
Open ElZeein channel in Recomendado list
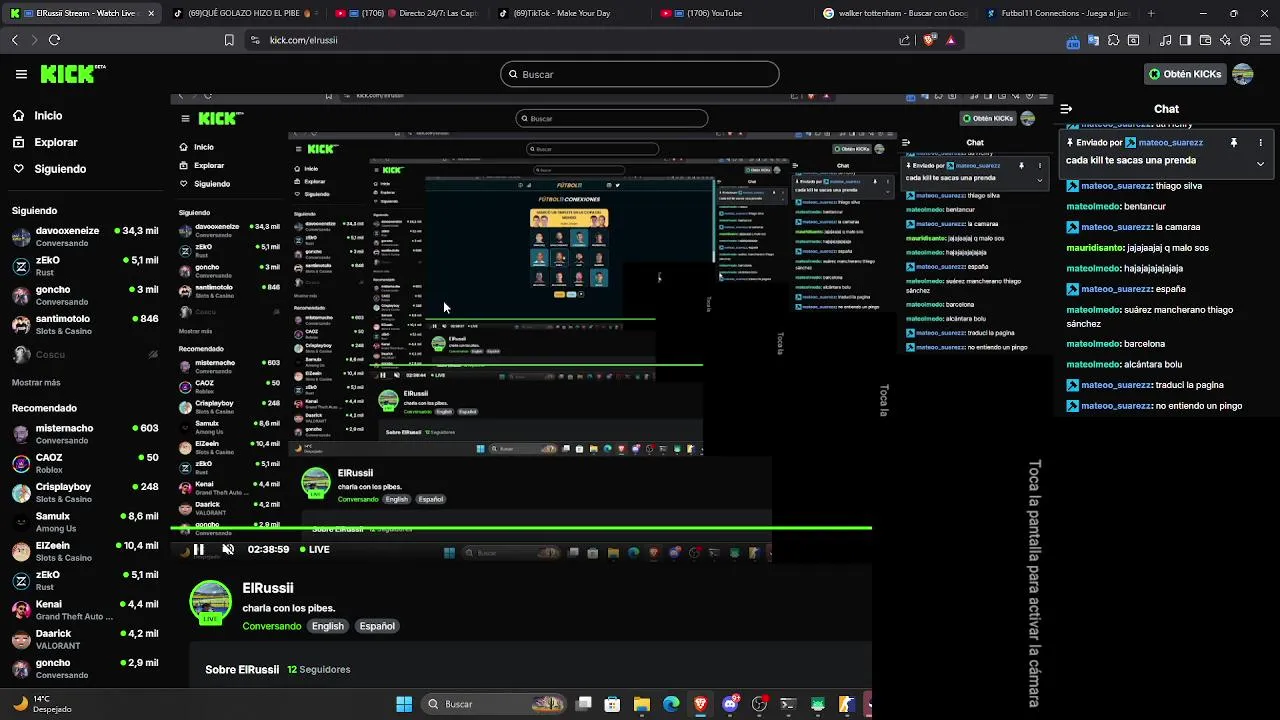tap(85, 551)
